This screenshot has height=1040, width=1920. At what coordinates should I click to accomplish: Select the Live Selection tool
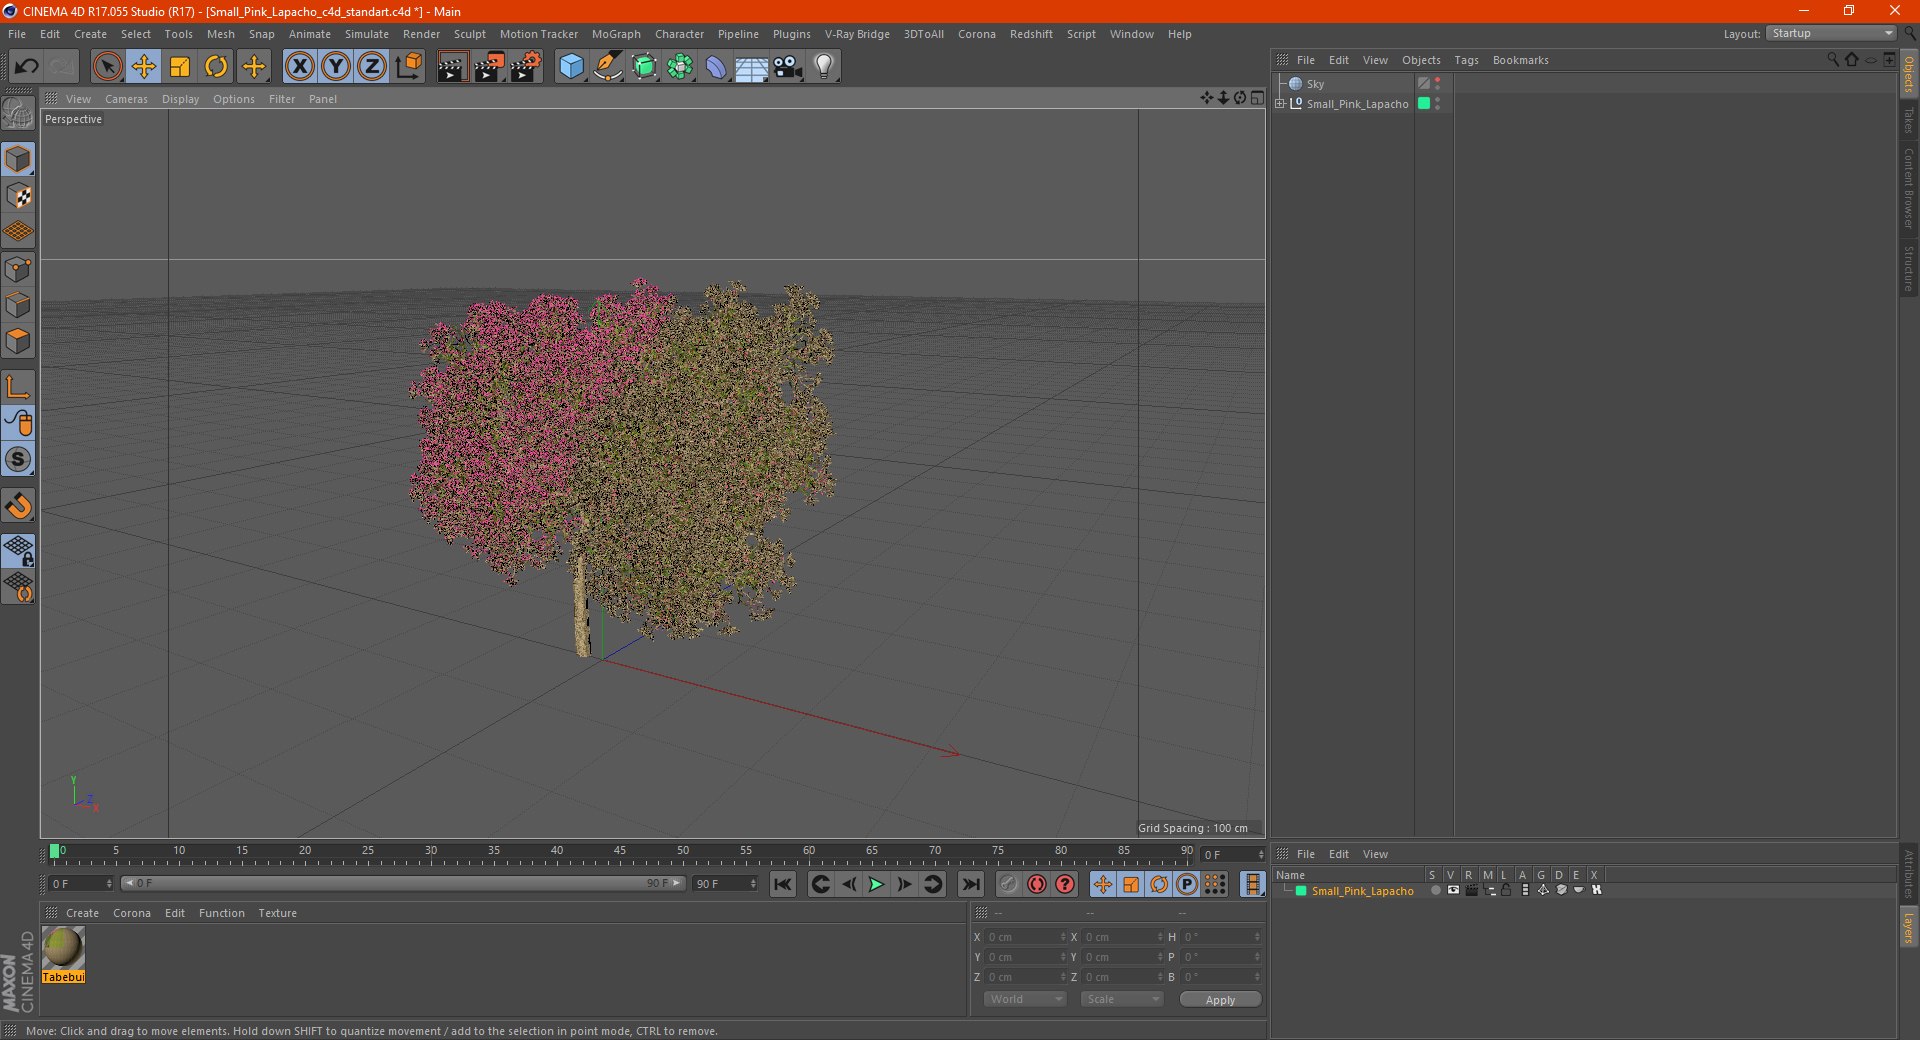coord(107,67)
